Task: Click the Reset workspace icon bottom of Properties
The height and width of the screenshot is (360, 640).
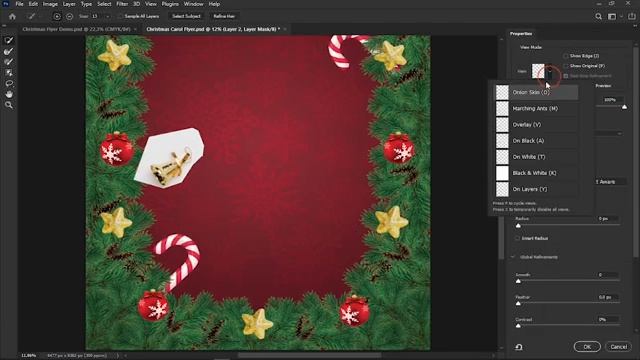Action: 519,347
